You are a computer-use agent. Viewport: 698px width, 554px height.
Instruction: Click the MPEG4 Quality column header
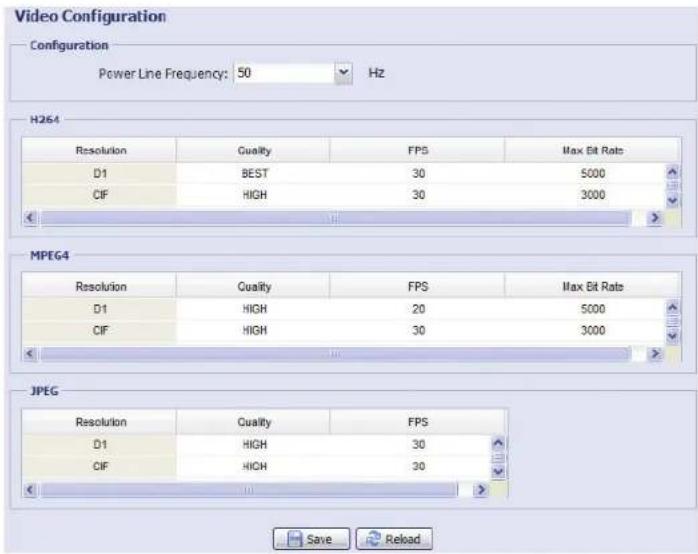pos(253,286)
